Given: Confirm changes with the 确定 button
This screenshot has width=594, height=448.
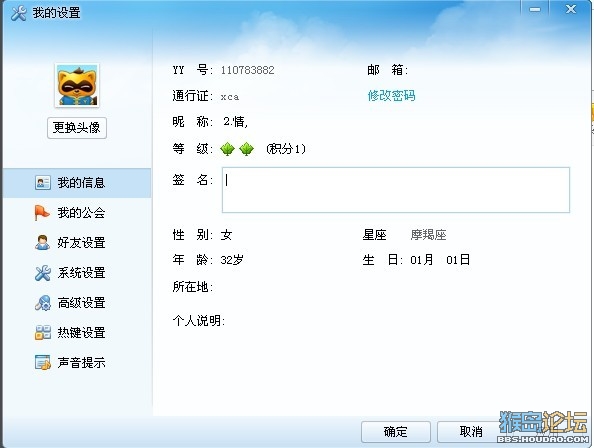Looking at the screenshot, I should [x=395, y=432].
